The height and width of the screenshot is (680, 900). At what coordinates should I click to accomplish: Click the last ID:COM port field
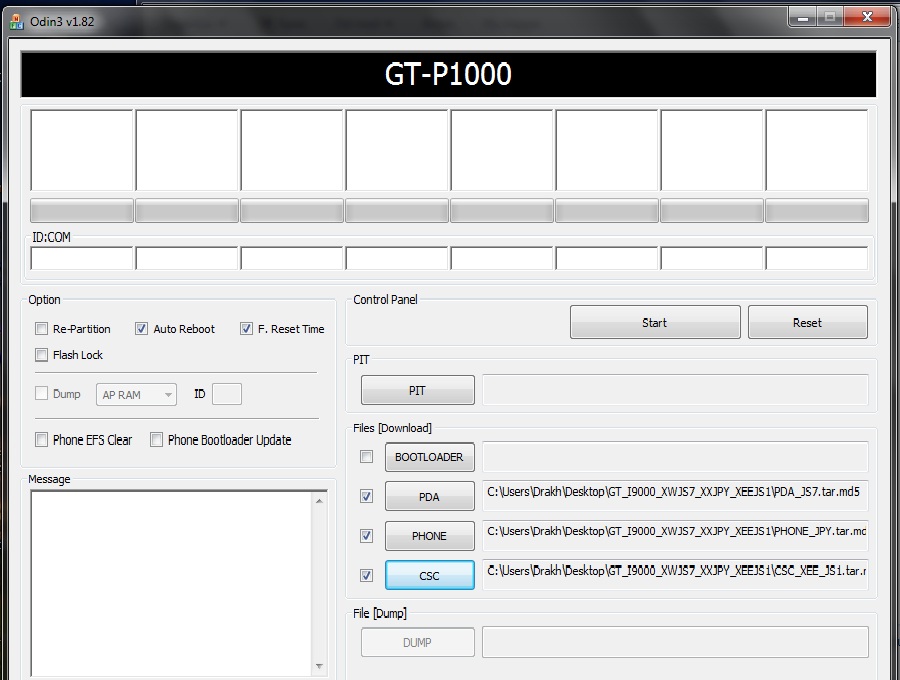[817, 258]
